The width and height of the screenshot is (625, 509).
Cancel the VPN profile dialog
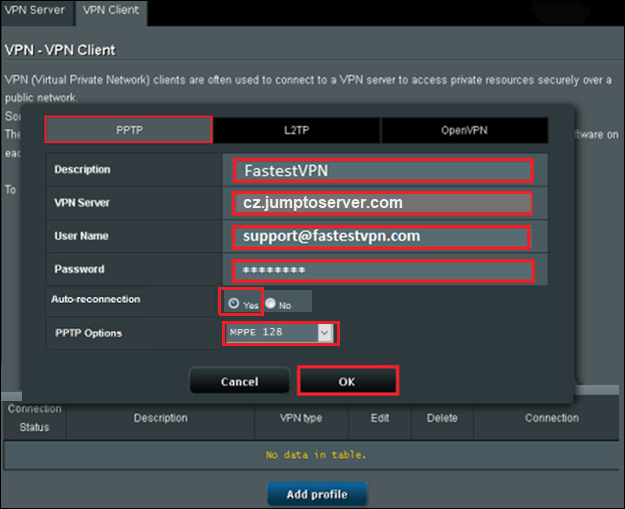click(x=240, y=381)
